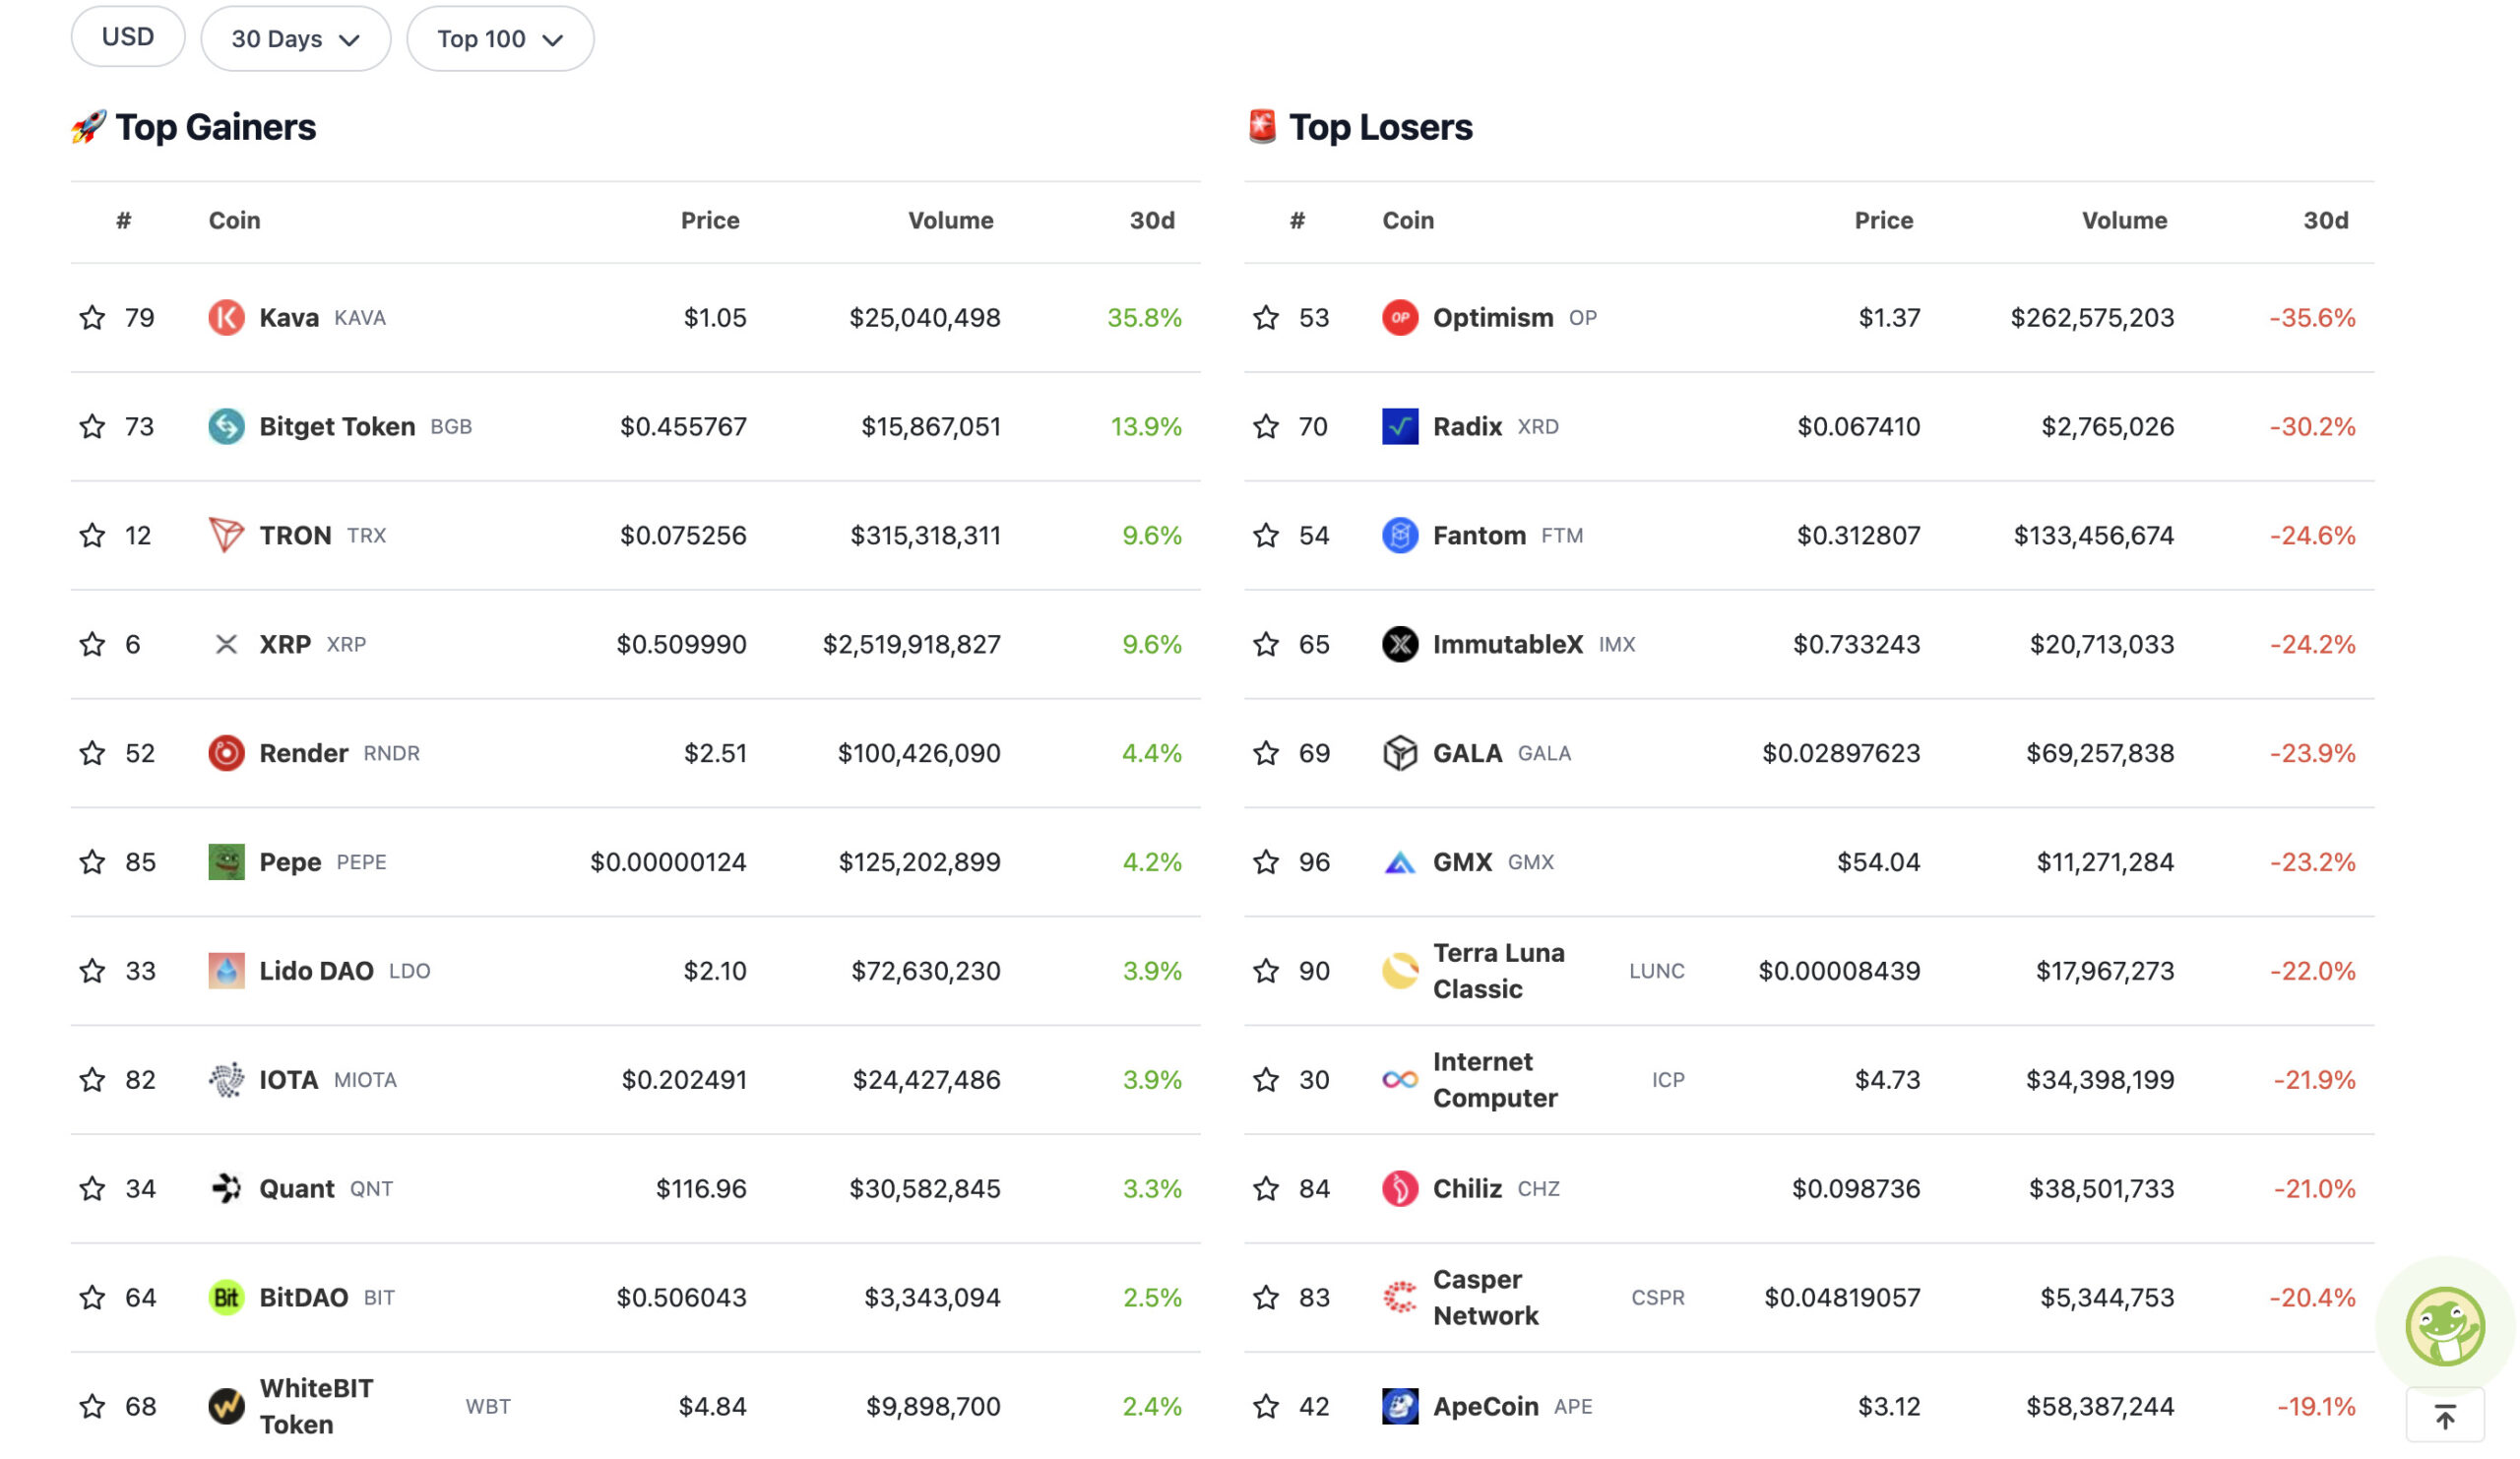Image resolution: width=2520 pixels, height=1459 pixels.
Task: Click the IOTA logo icon
Action: 226,1080
